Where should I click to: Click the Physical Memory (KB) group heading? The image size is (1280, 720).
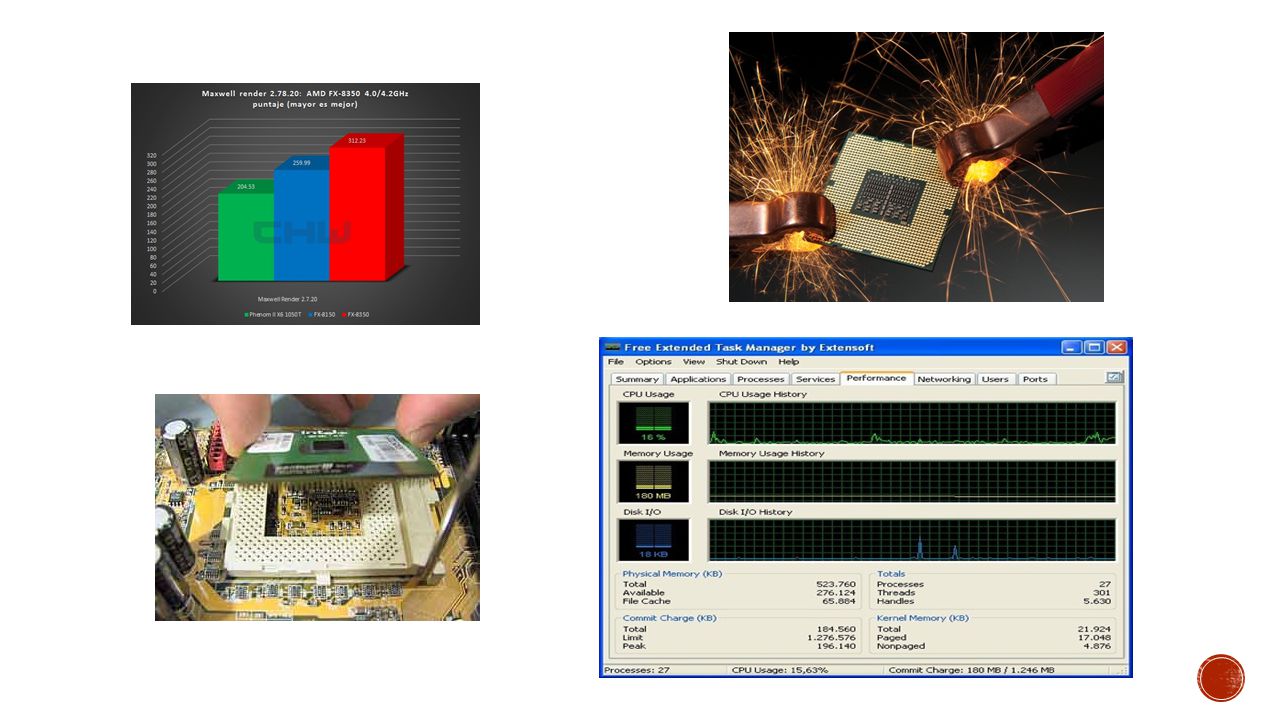pos(672,574)
